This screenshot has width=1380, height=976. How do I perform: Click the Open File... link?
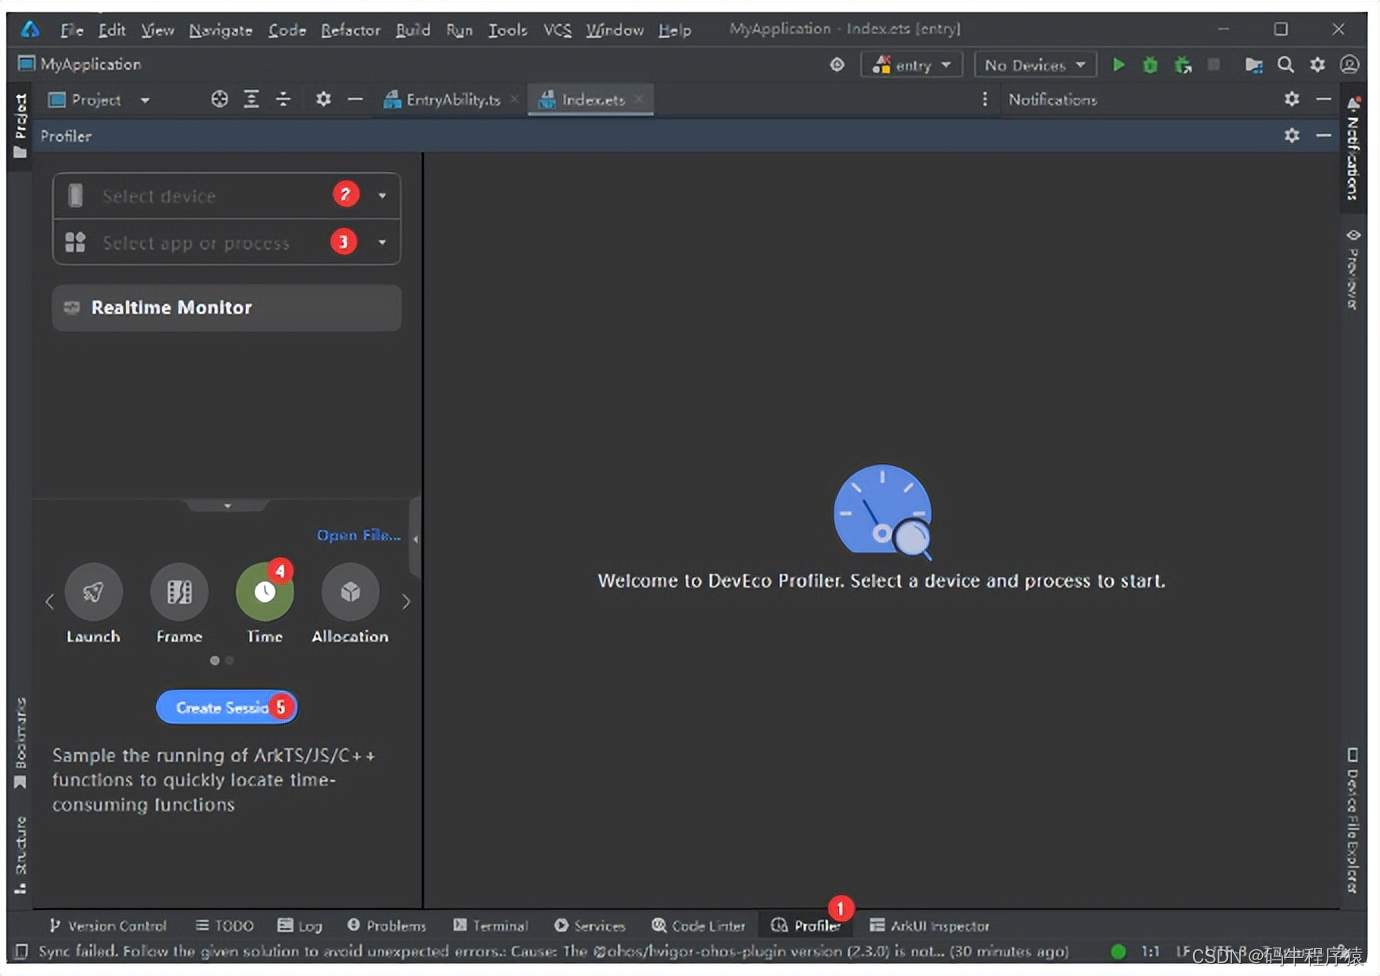click(359, 535)
